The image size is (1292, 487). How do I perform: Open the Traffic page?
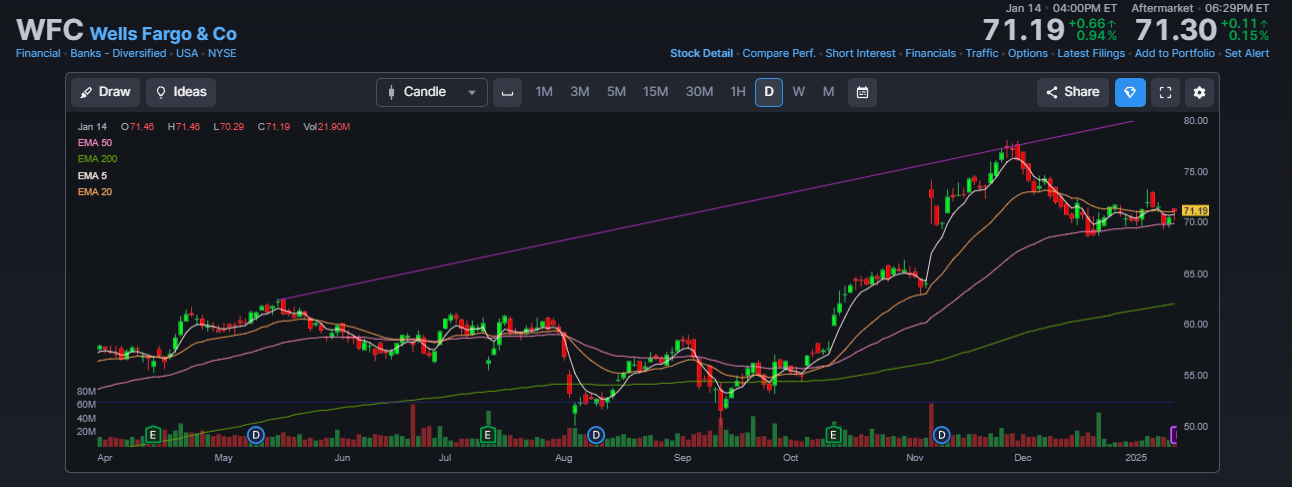click(x=982, y=53)
